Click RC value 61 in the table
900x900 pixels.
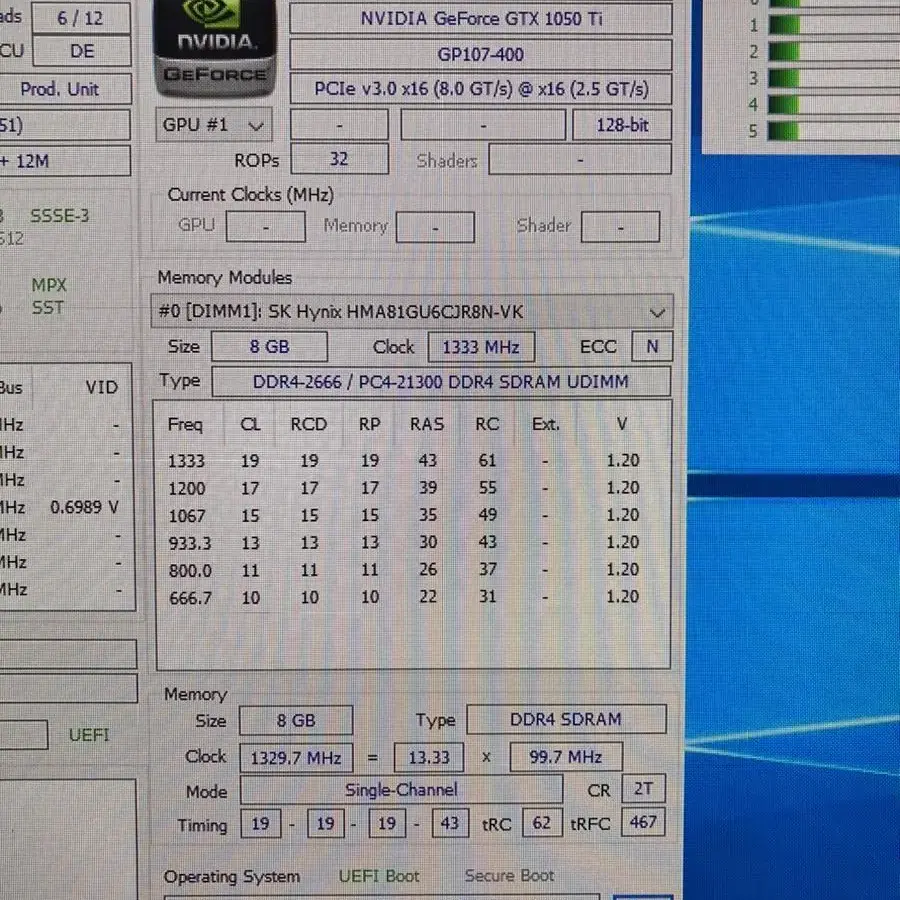tap(487, 460)
